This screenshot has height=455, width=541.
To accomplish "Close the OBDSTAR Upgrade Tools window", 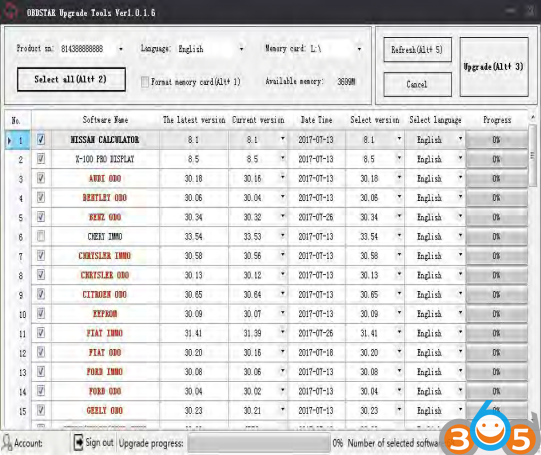I will [531, 11].
